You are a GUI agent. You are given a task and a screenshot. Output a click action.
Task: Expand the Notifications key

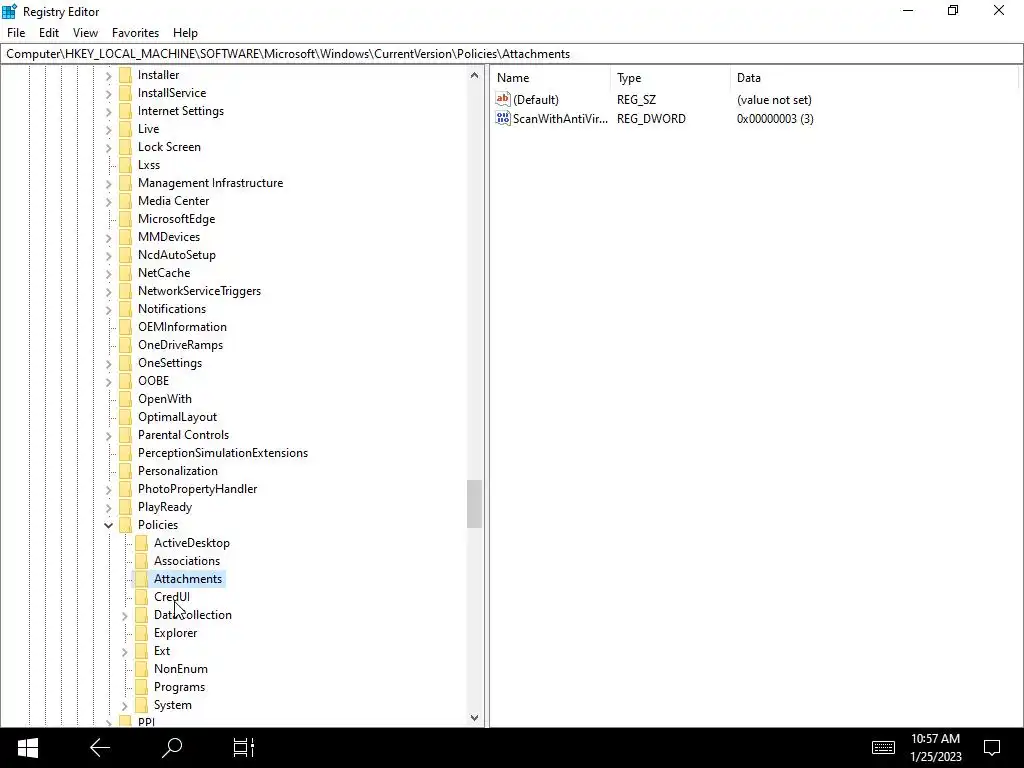point(108,309)
